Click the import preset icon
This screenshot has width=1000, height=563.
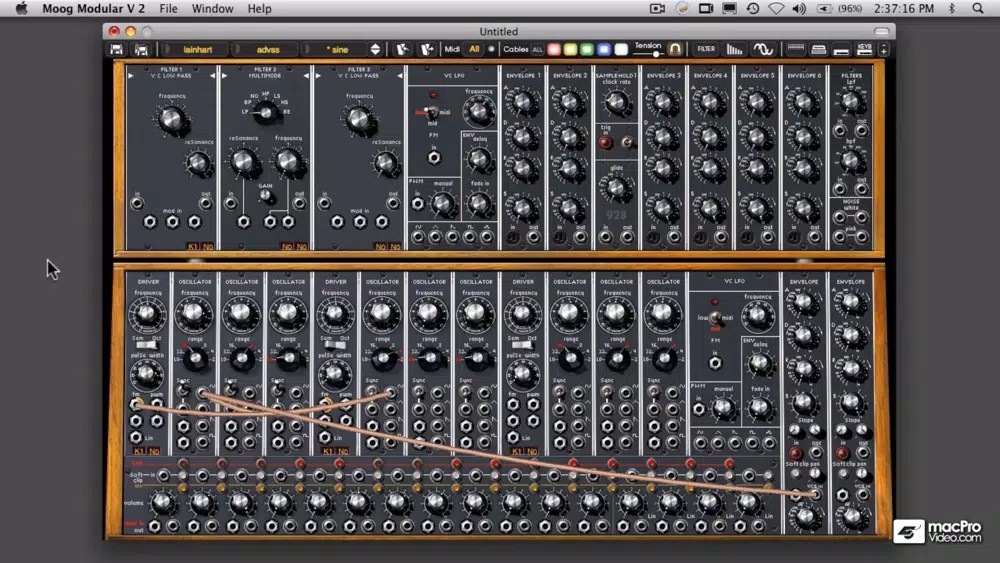point(402,49)
